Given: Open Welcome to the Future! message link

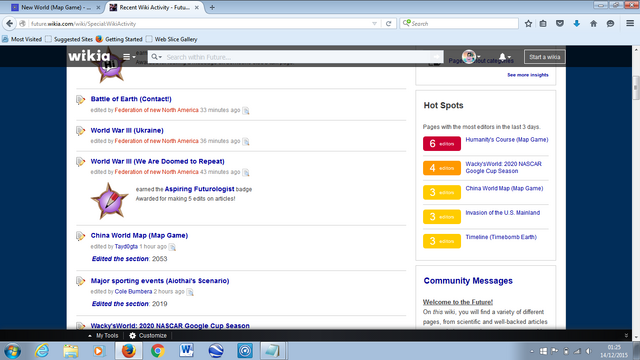Looking at the screenshot, I should pyautogui.click(x=458, y=302).
